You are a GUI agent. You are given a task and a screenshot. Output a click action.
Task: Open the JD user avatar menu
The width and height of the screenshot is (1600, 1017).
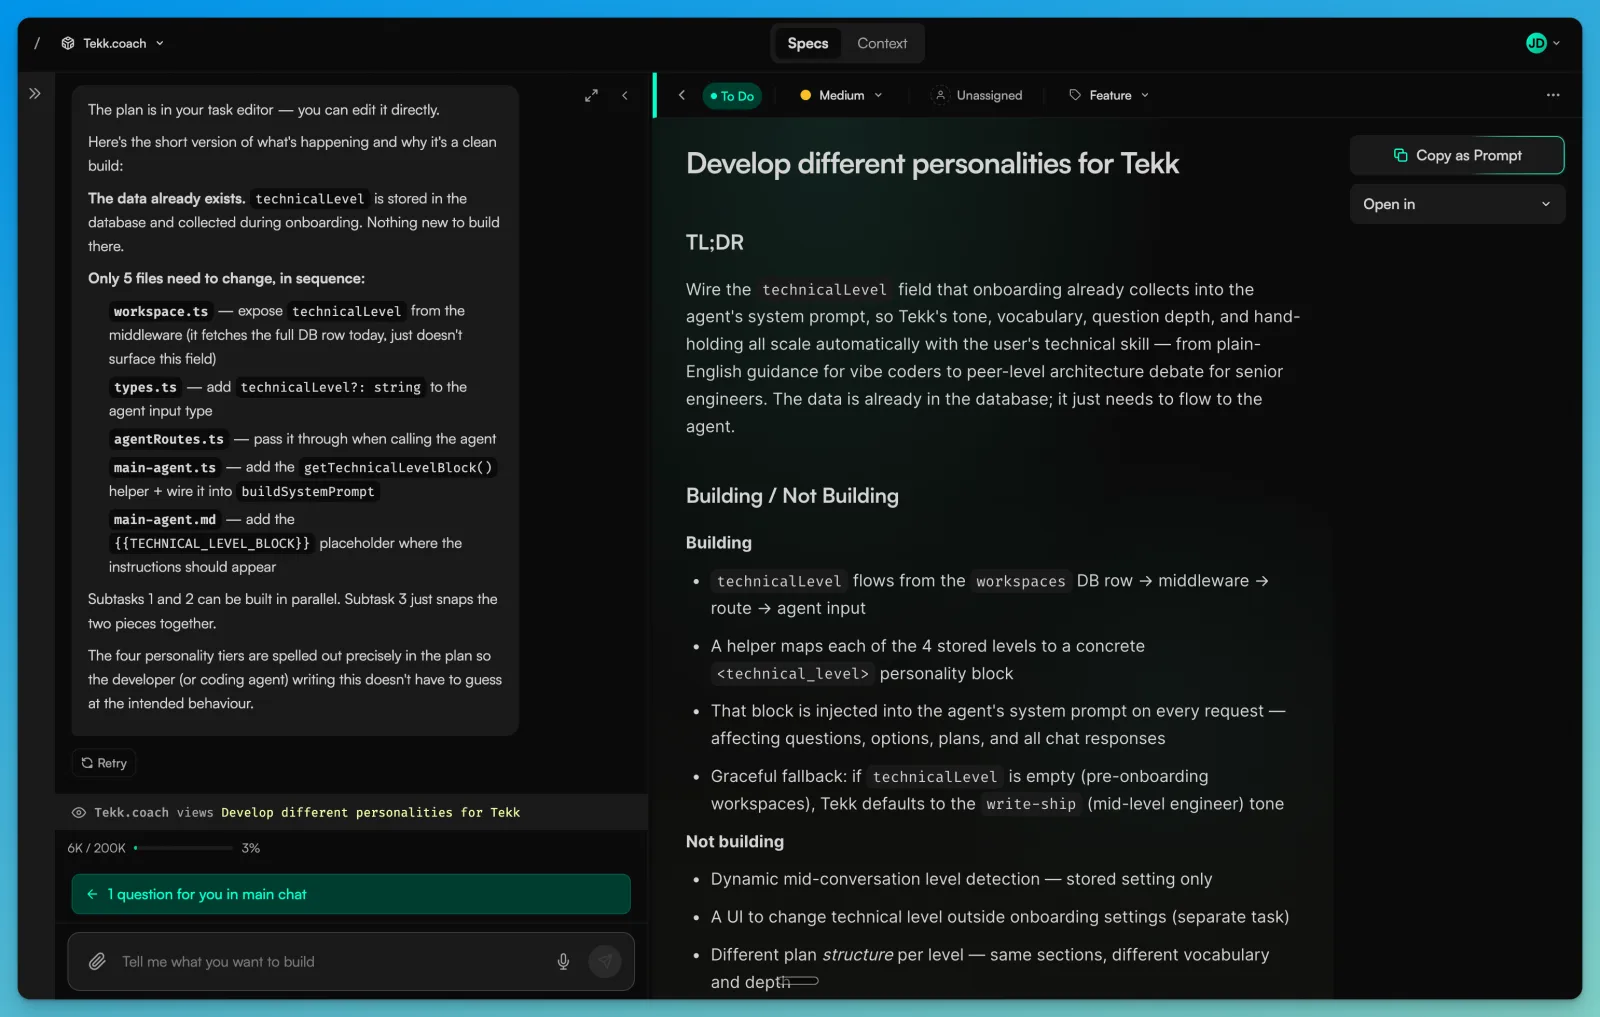click(x=1536, y=43)
